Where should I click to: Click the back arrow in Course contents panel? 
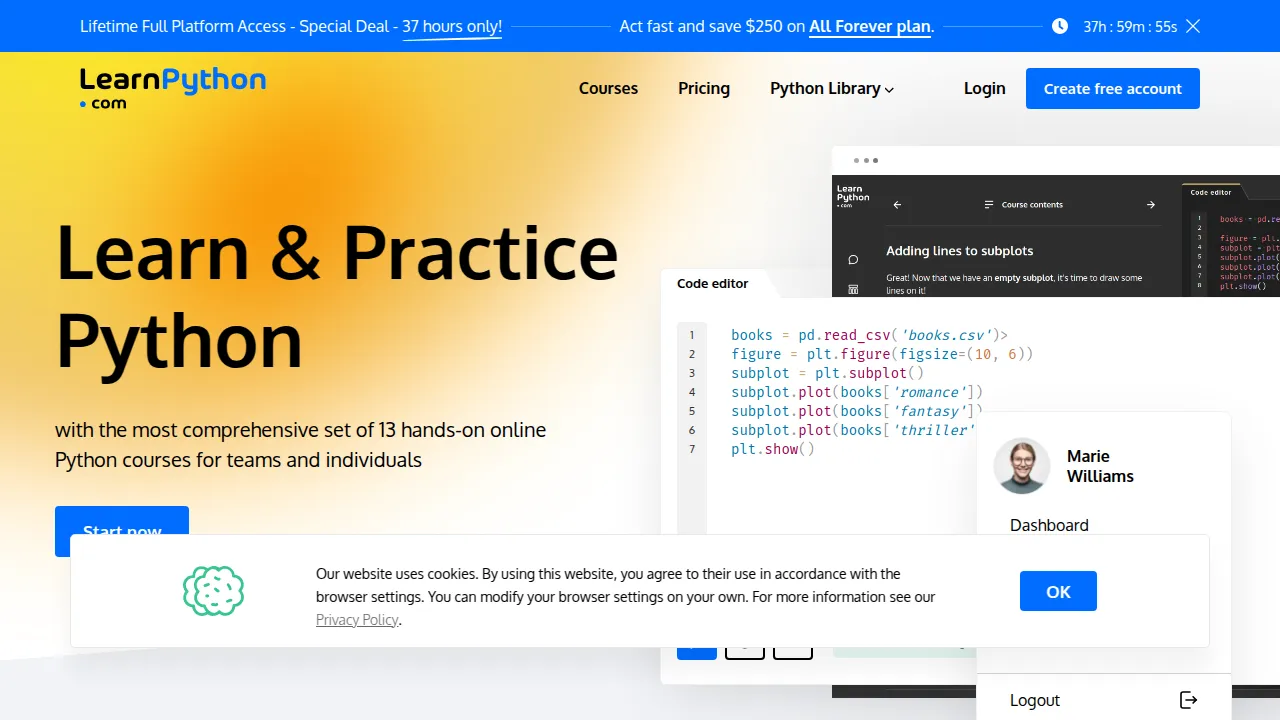pos(897,204)
